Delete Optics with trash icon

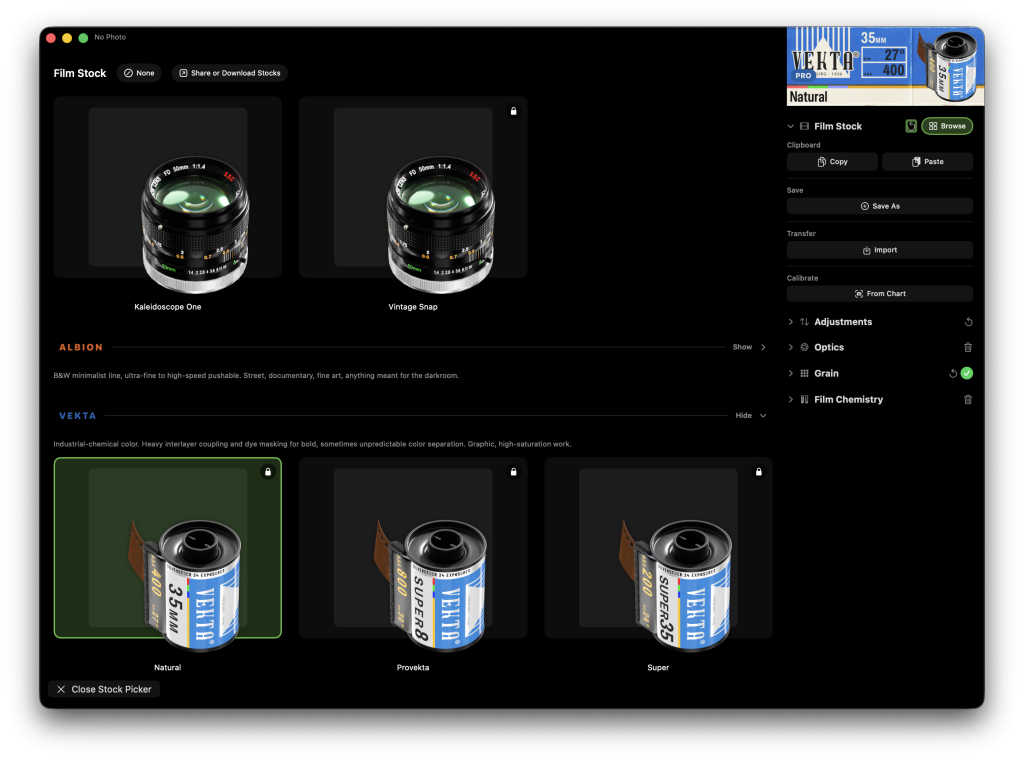[968, 348]
